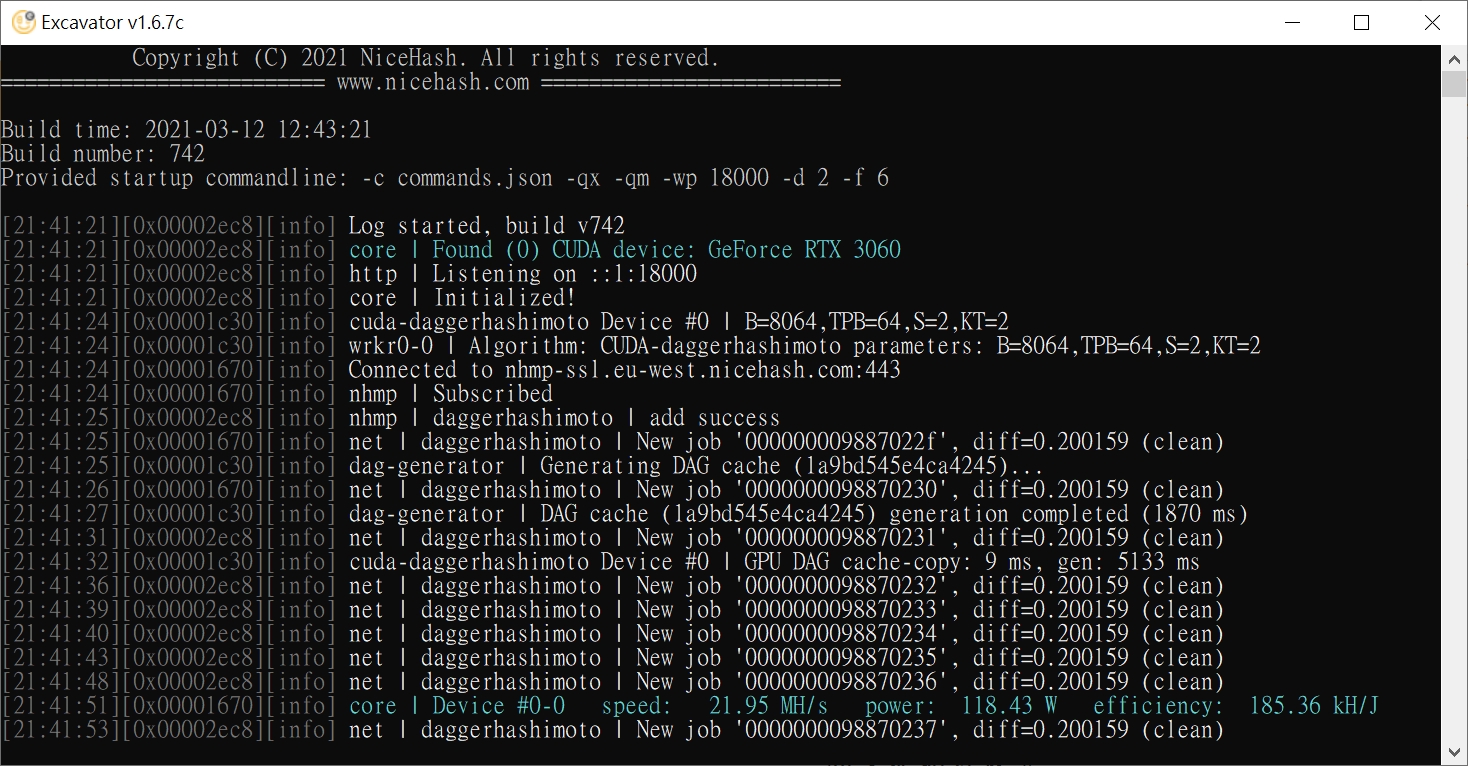1468x766 pixels.
Task: Click the New job '0000000098870234' line
Action: 613,634
